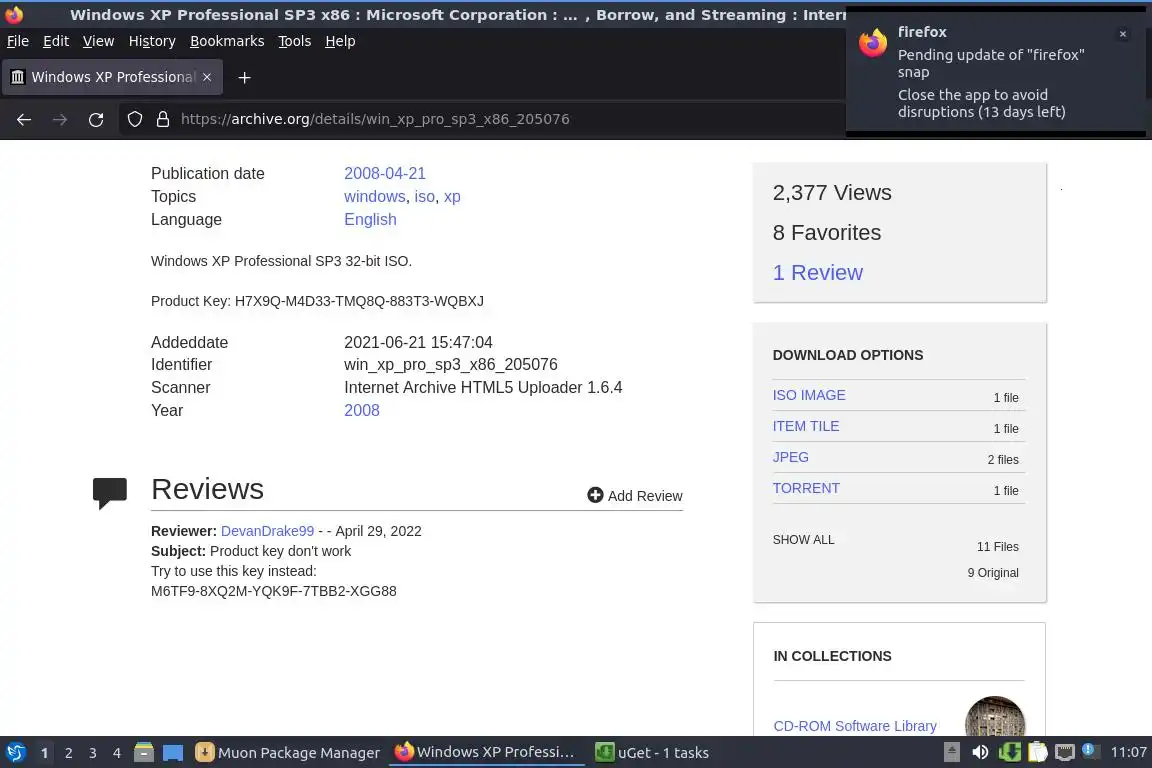
Task: Click the CD-ROM Software Library thumbnail
Action: point(995,717)
